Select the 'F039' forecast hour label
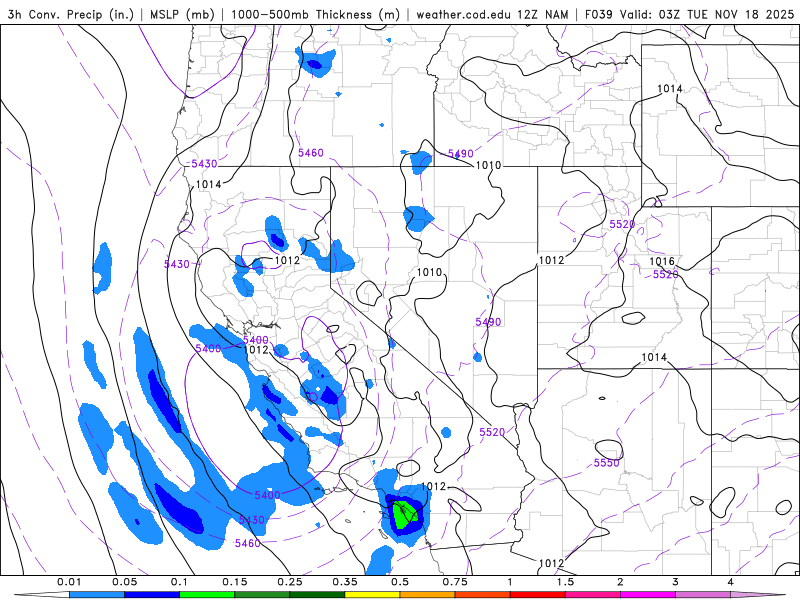 (x=598, y=14)
